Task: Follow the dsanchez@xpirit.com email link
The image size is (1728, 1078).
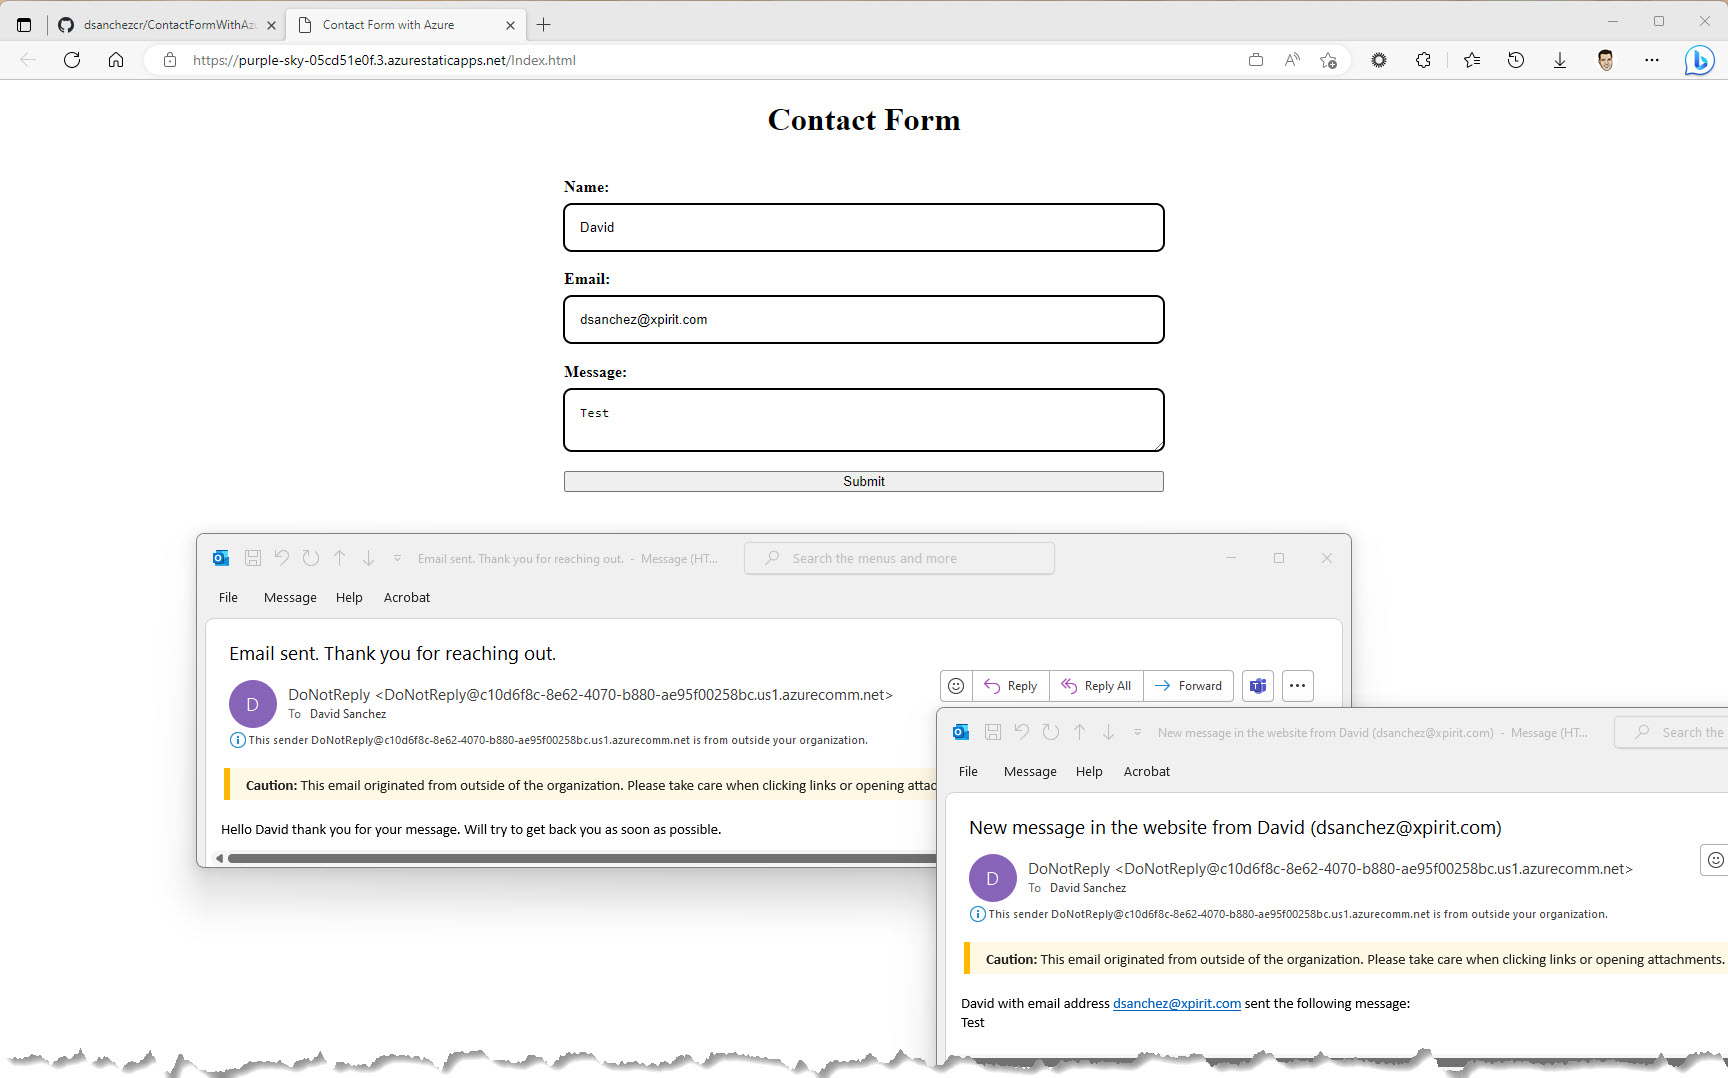Action: 1175,1003
